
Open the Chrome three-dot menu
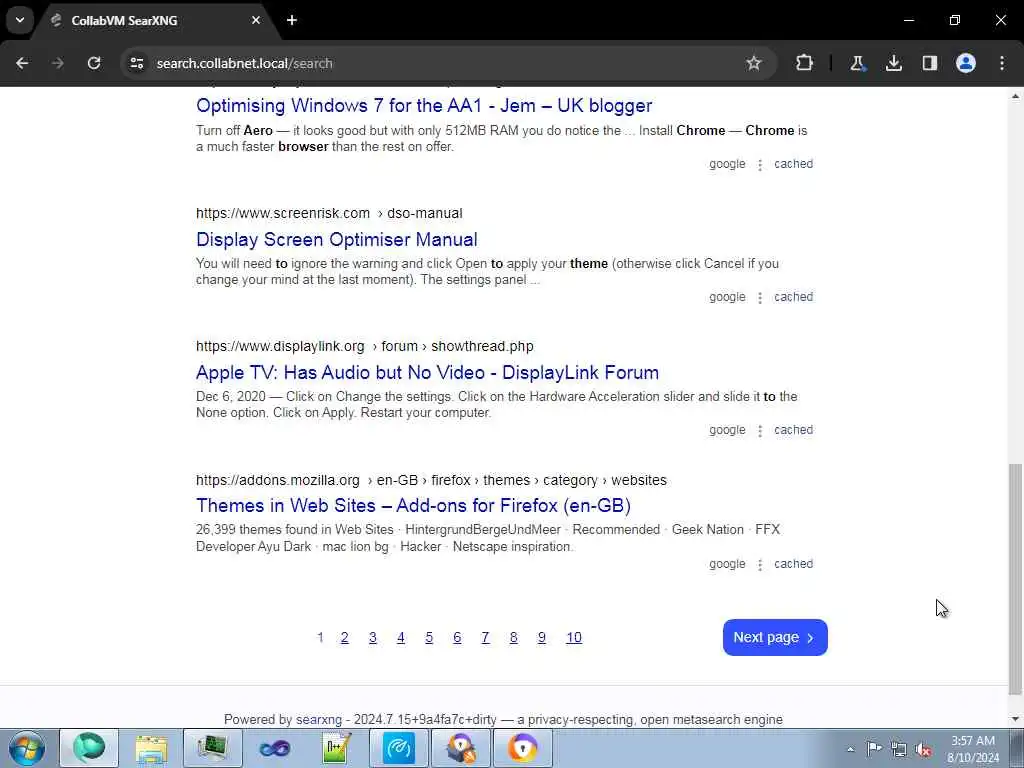pos(1002,63)
